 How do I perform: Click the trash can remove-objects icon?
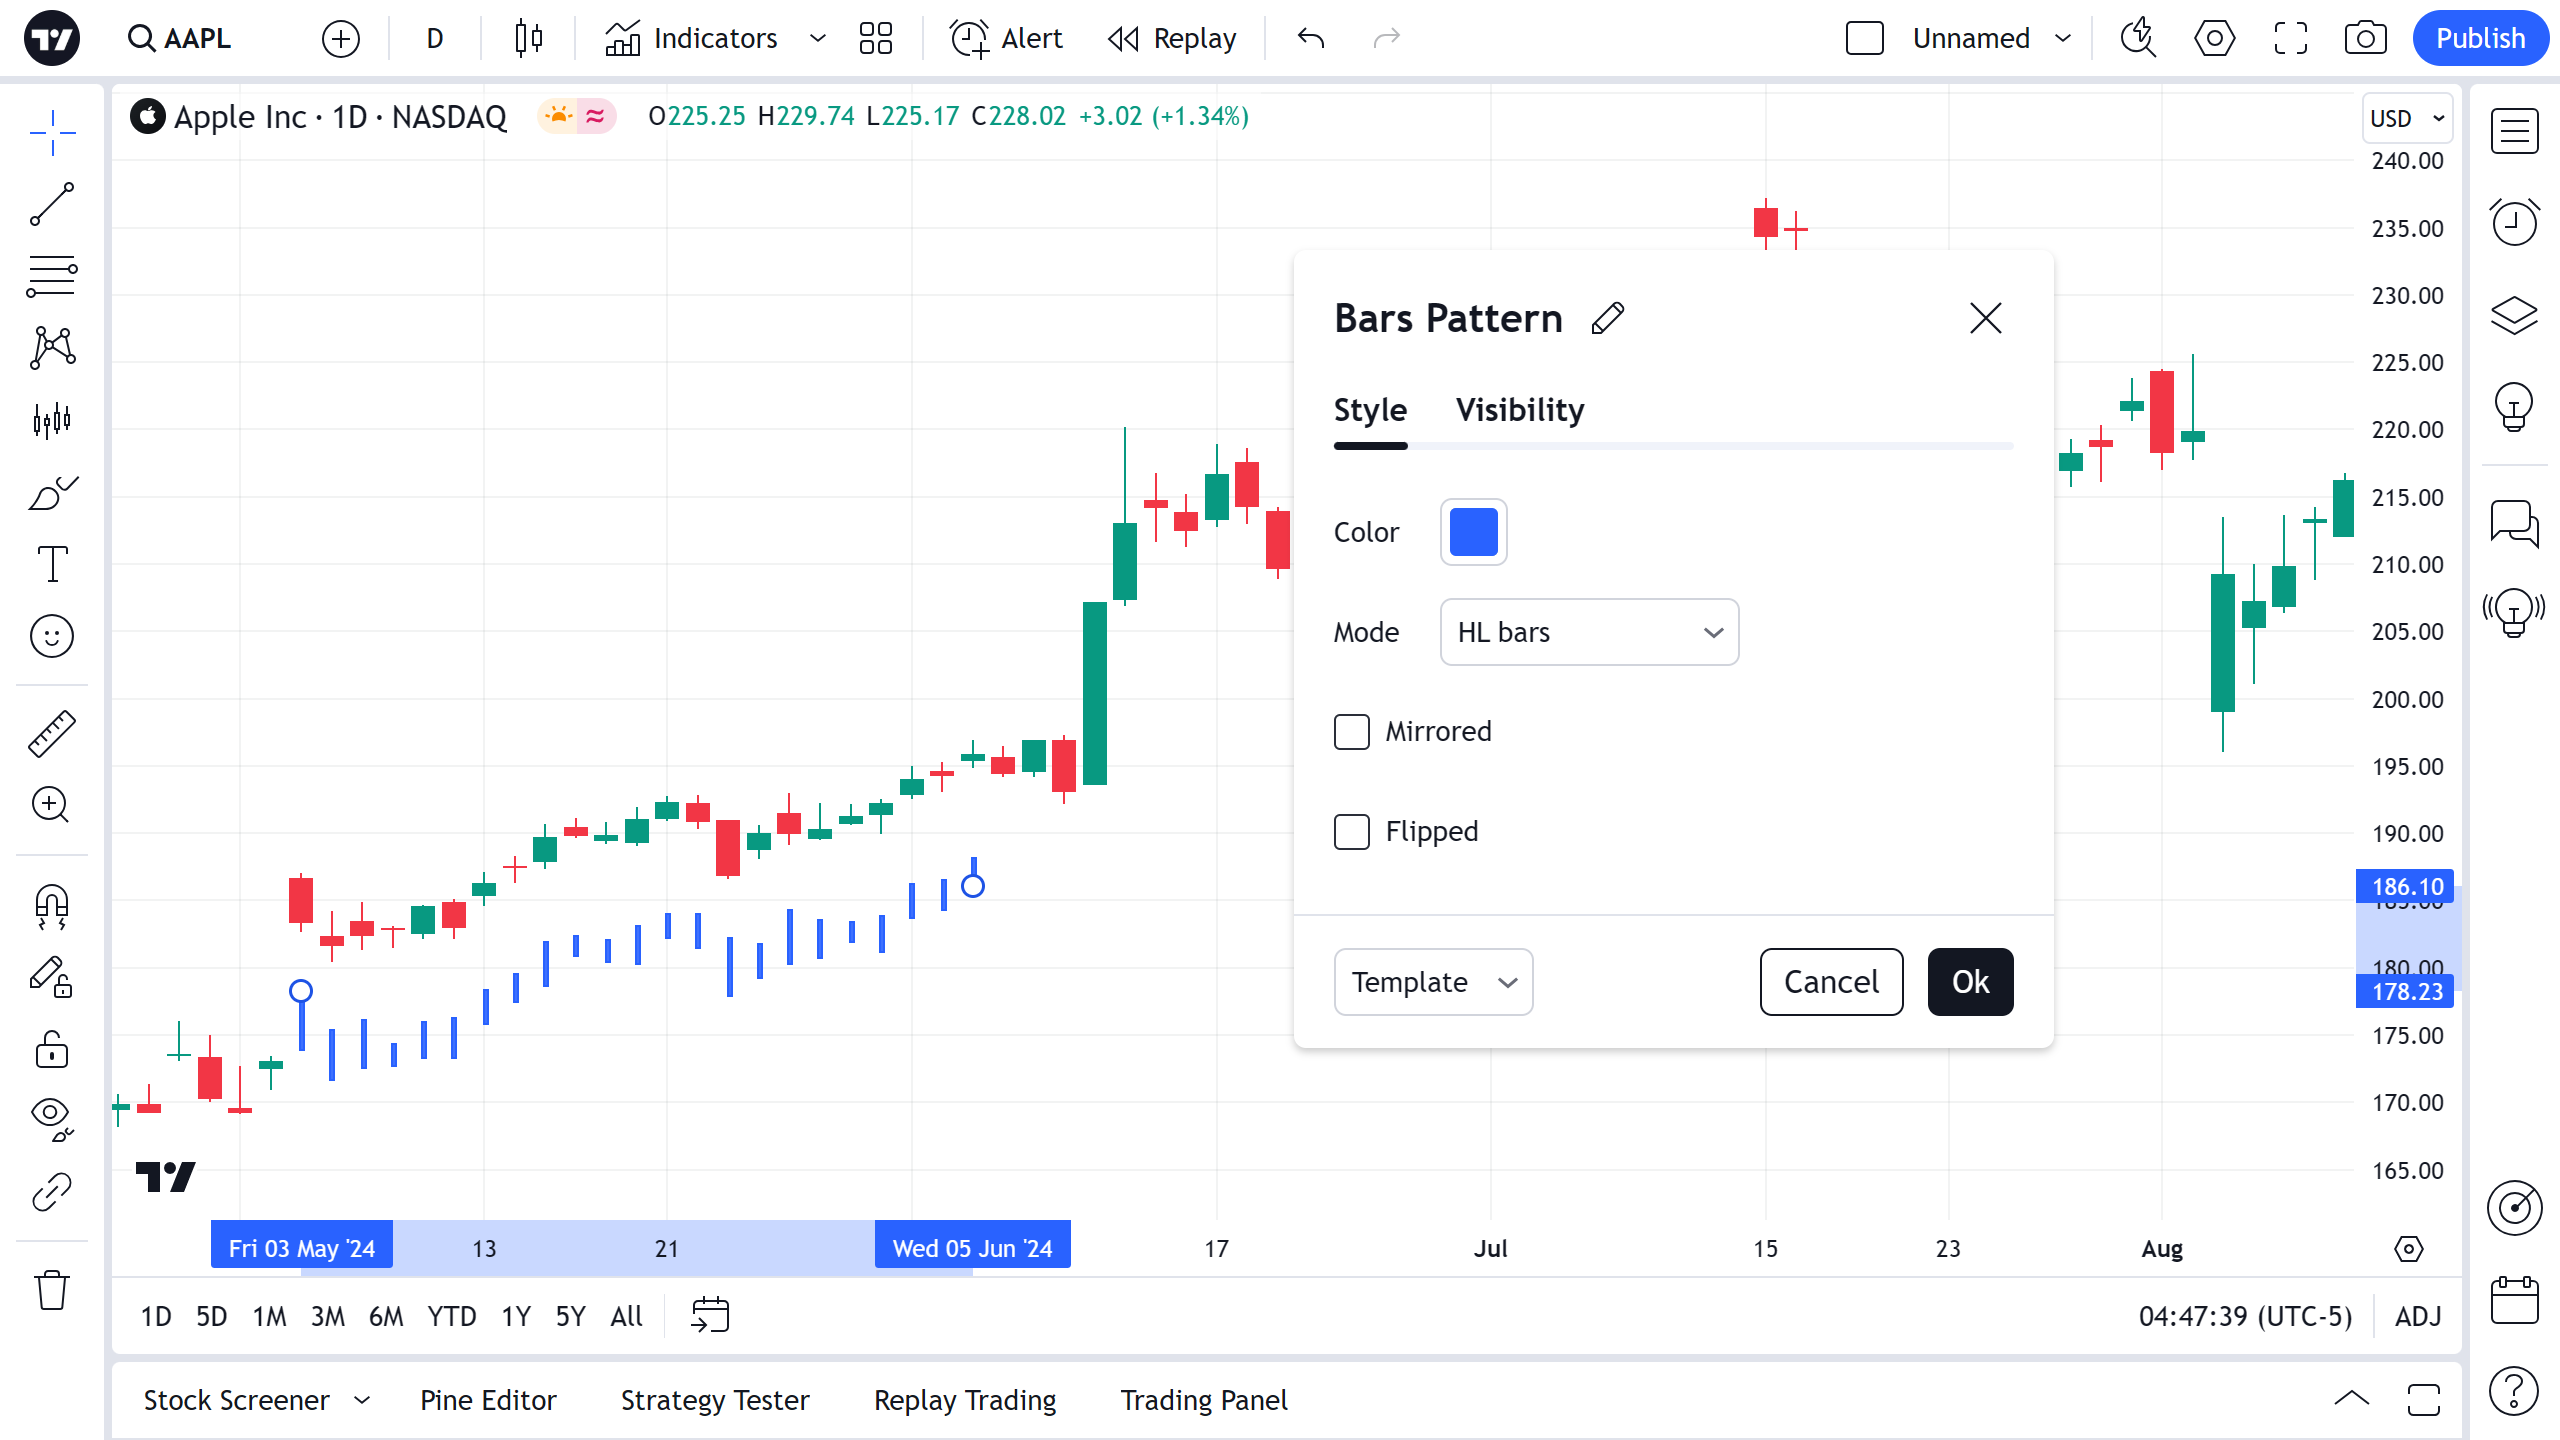coord(52,1290)
